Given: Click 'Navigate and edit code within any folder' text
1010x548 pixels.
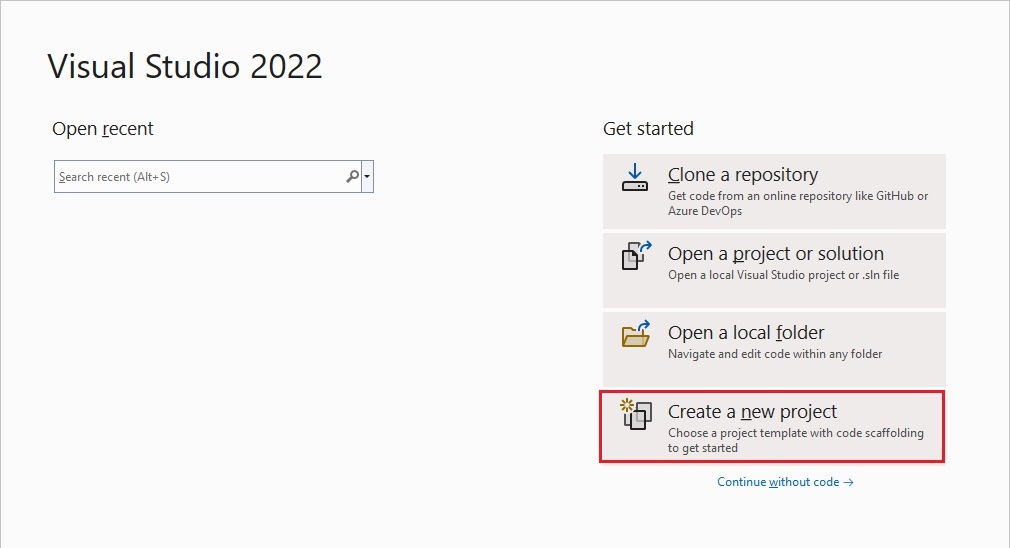Looking at the screenshot, I should coord(775,354).
